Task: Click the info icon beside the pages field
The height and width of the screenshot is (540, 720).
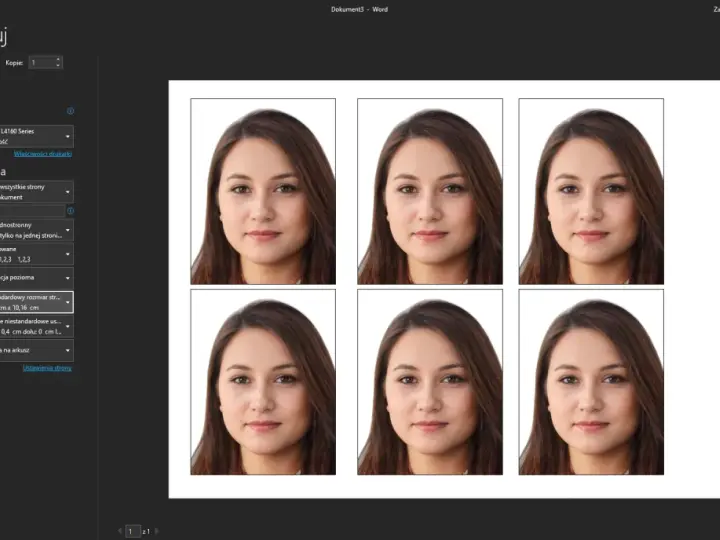Action: click(70, 211)
